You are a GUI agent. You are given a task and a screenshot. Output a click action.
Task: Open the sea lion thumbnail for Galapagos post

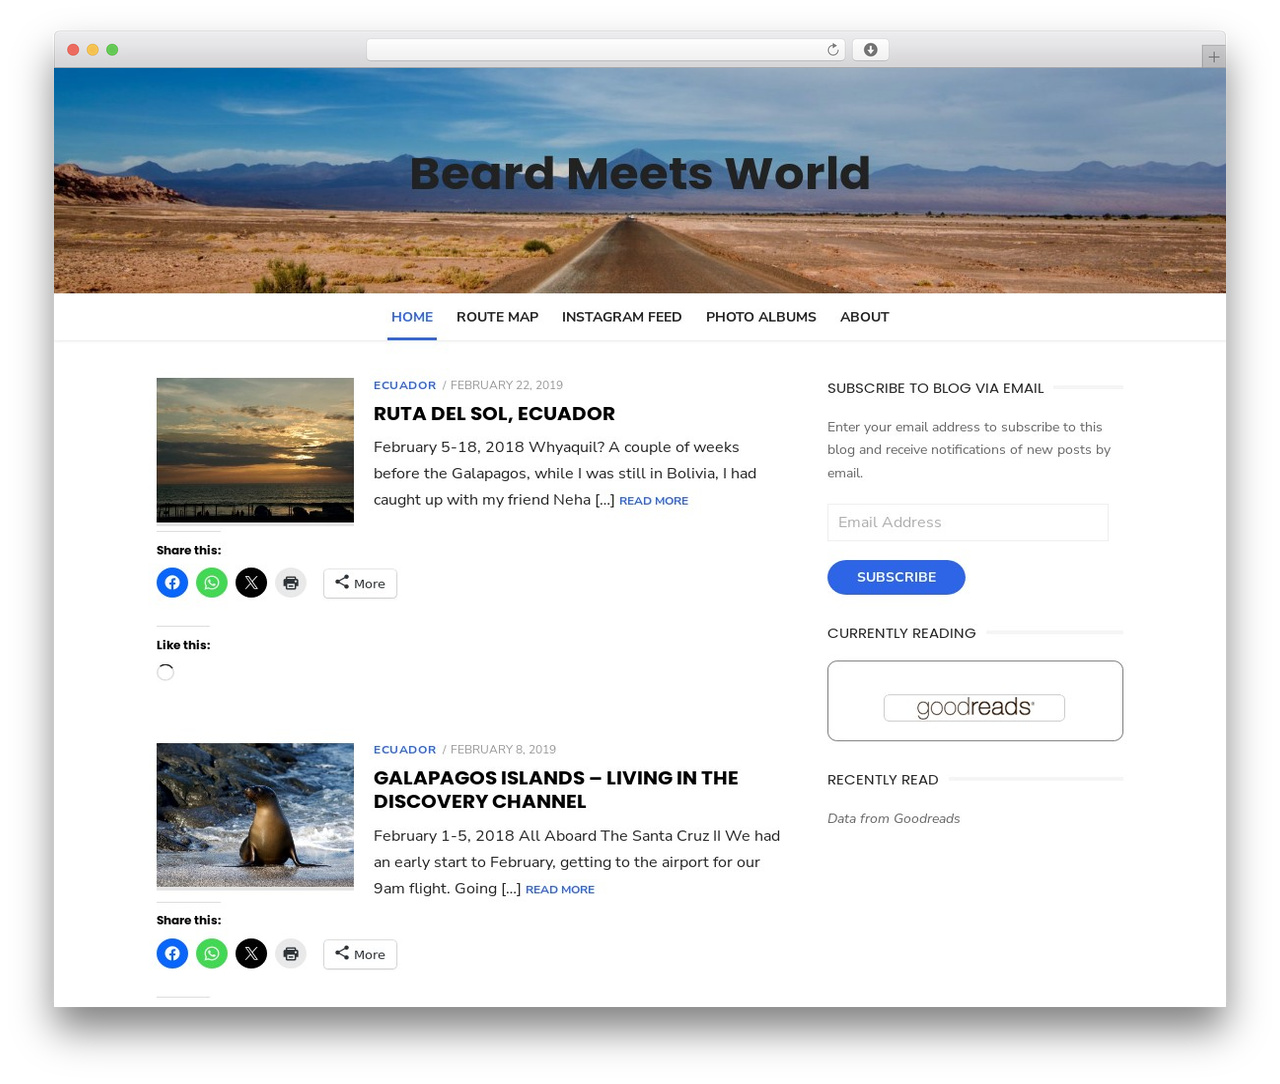click(x=255, y=815)
